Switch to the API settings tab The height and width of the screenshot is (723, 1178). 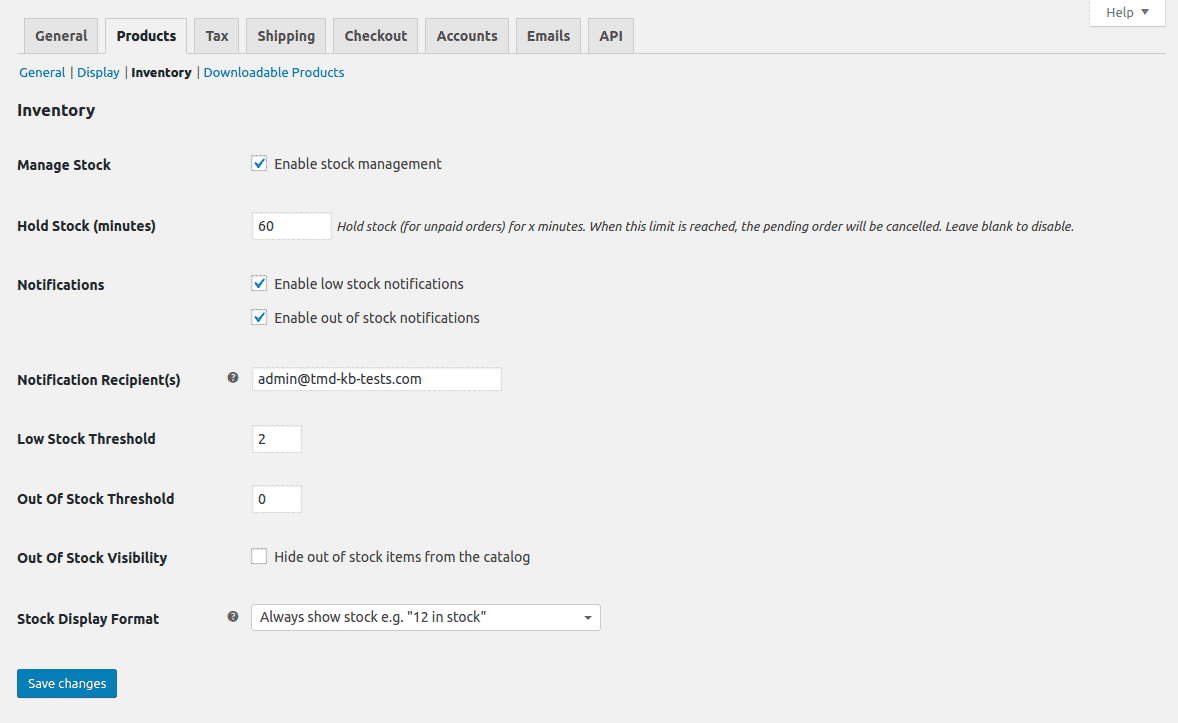(610, 35)
